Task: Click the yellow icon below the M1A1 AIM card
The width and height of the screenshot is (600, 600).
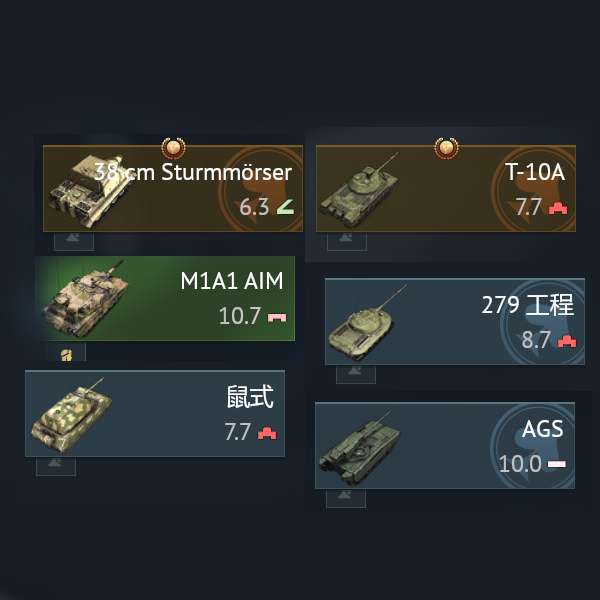Action: (66, 355)
